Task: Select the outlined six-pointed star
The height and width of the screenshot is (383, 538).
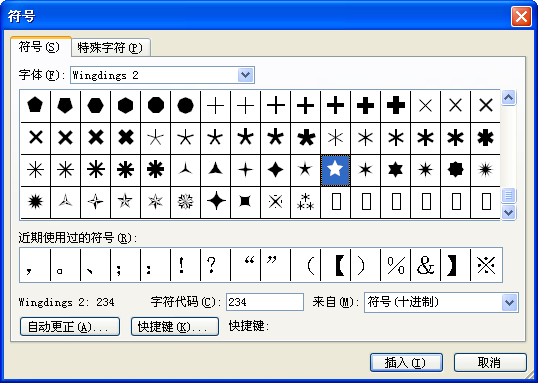Action: 155,201
